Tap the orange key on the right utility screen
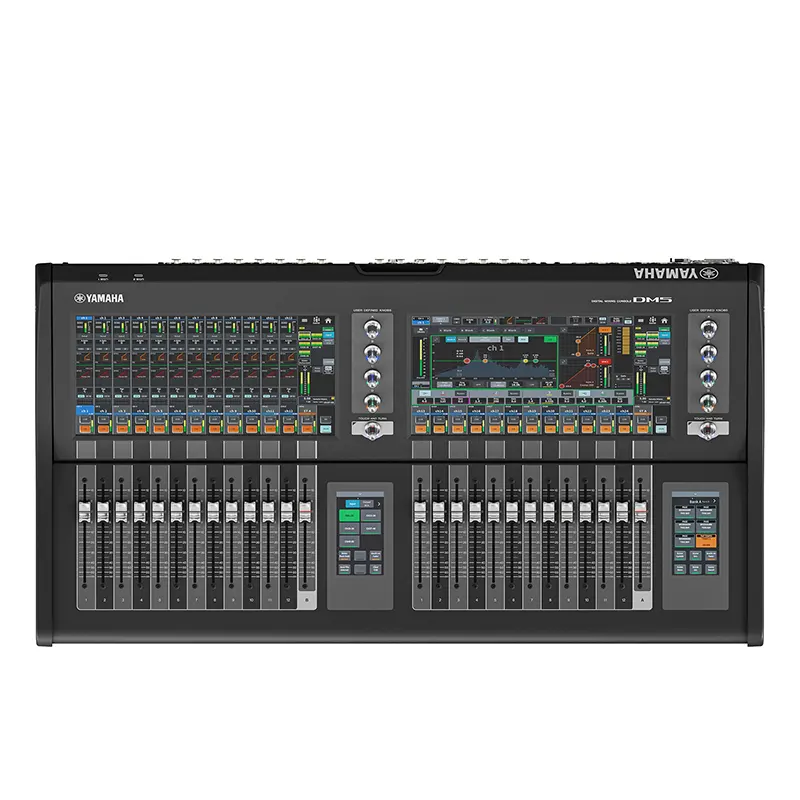This screenshot has width=800, height=800. [x=706, y=541]
